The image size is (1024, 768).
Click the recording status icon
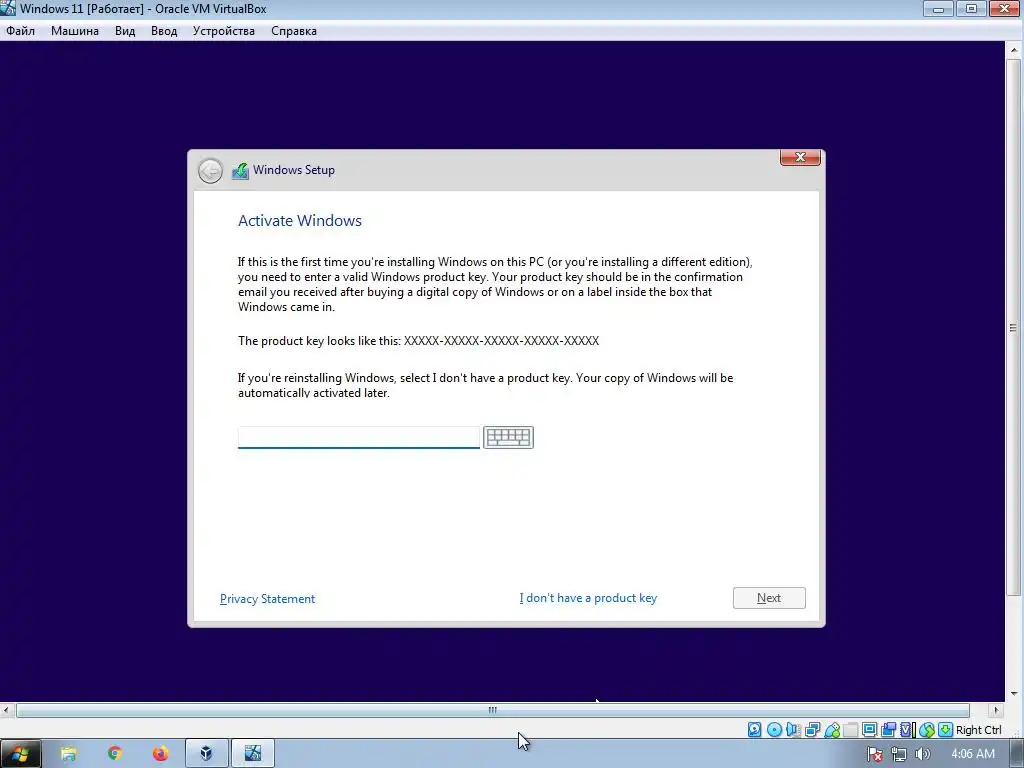click(888, 729)
